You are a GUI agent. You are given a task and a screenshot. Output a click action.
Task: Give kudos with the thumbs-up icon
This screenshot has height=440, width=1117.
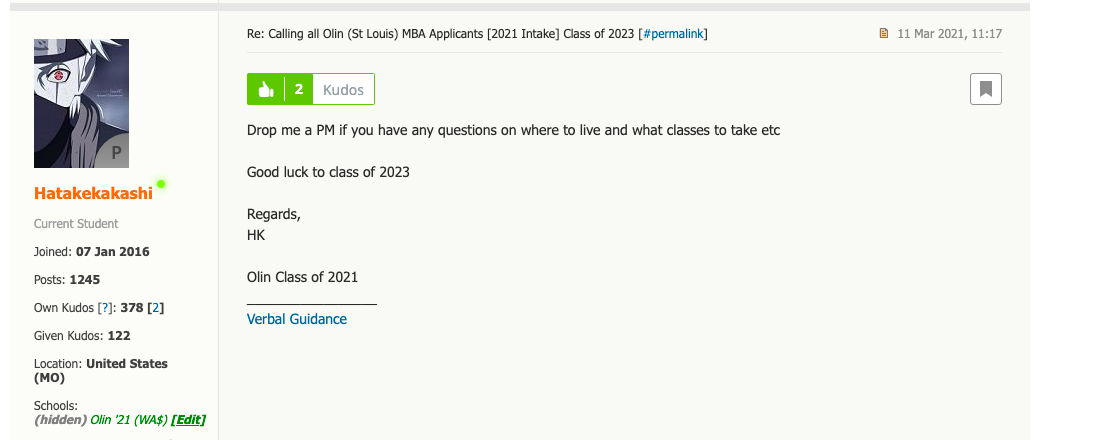click(x=266, y=89)
